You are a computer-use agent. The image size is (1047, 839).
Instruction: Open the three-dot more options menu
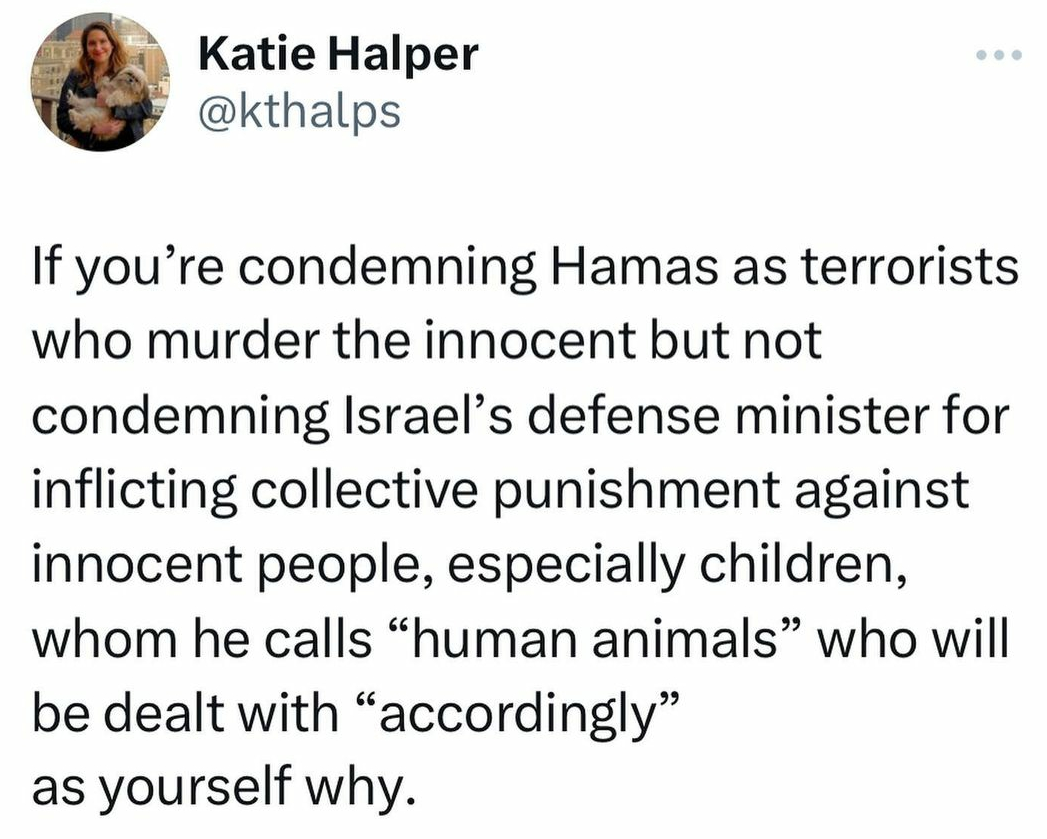[x=998, y=55]
